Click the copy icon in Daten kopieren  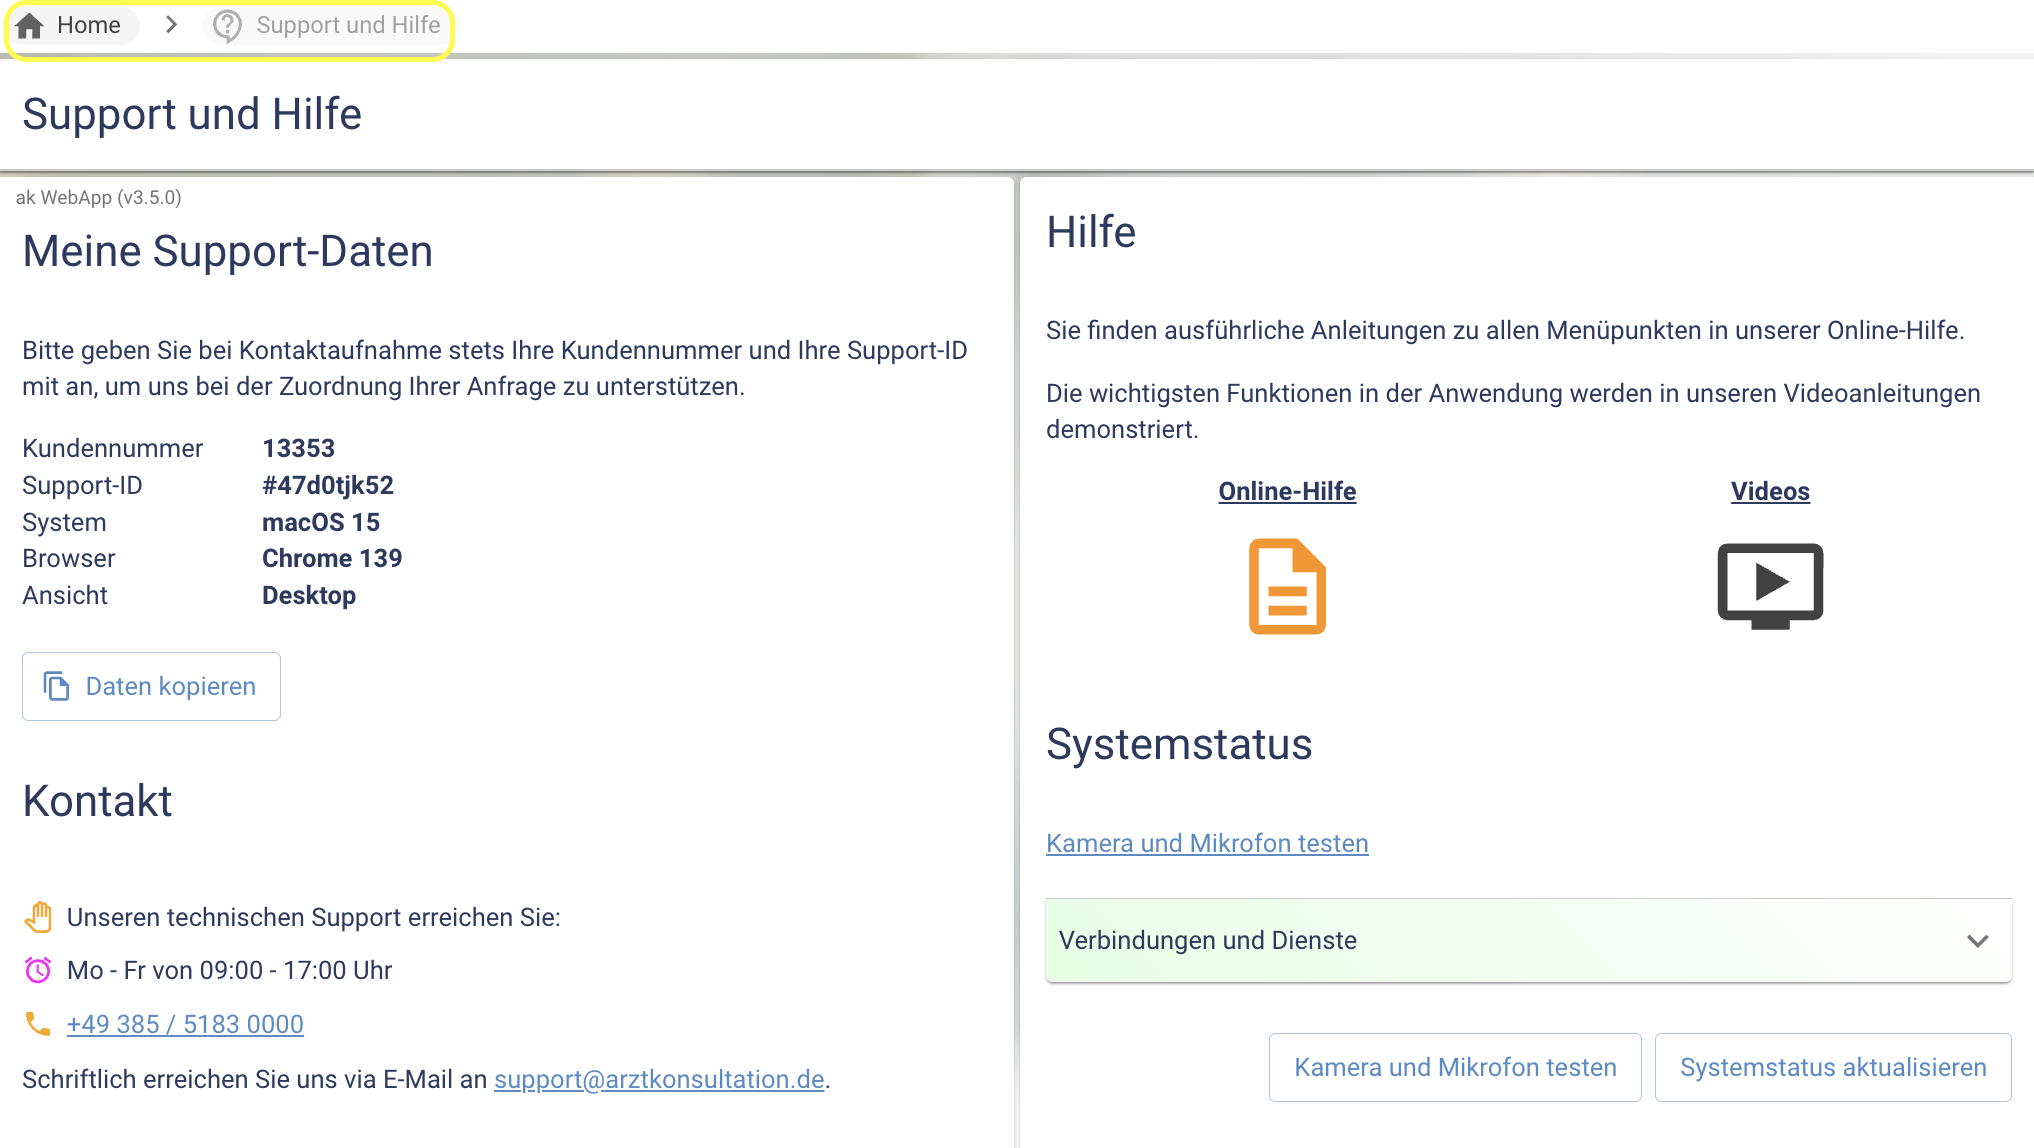[57, 686]
